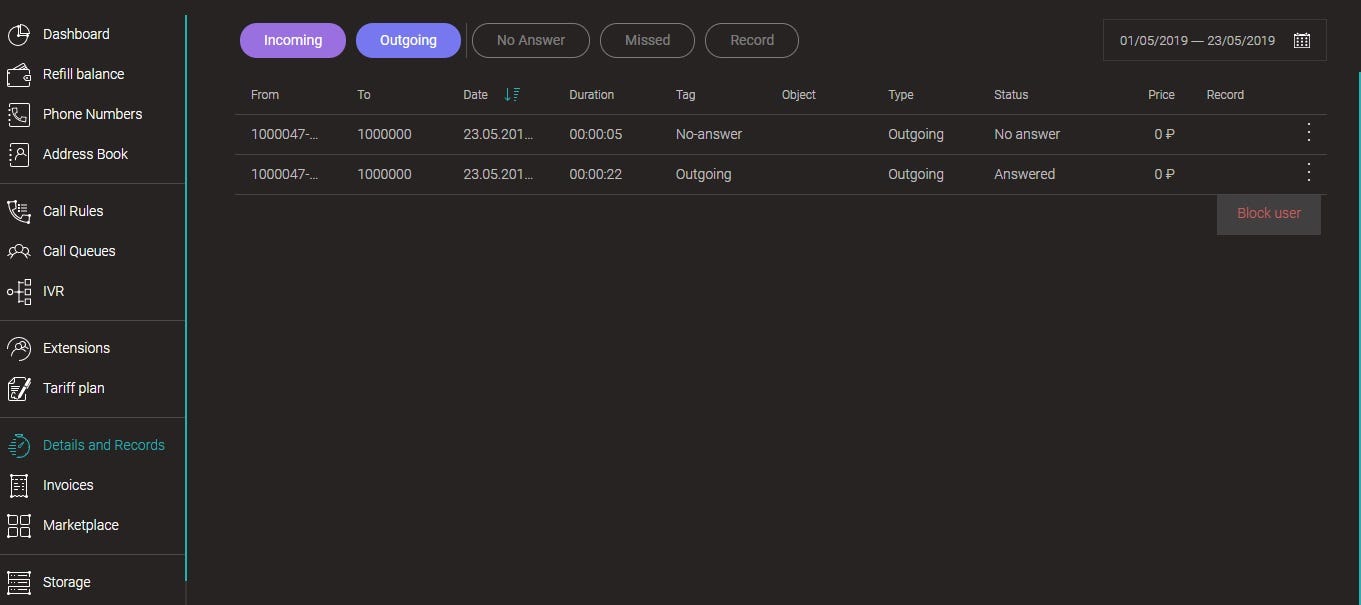Click 0 ₽ price in Answered row

click(1164, 174)
